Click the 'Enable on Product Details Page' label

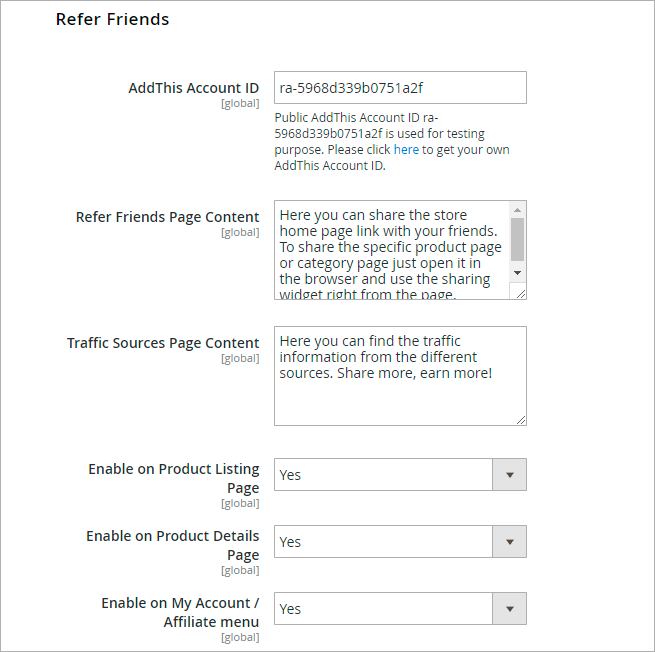pyautogui.click(x=172, y=545)
